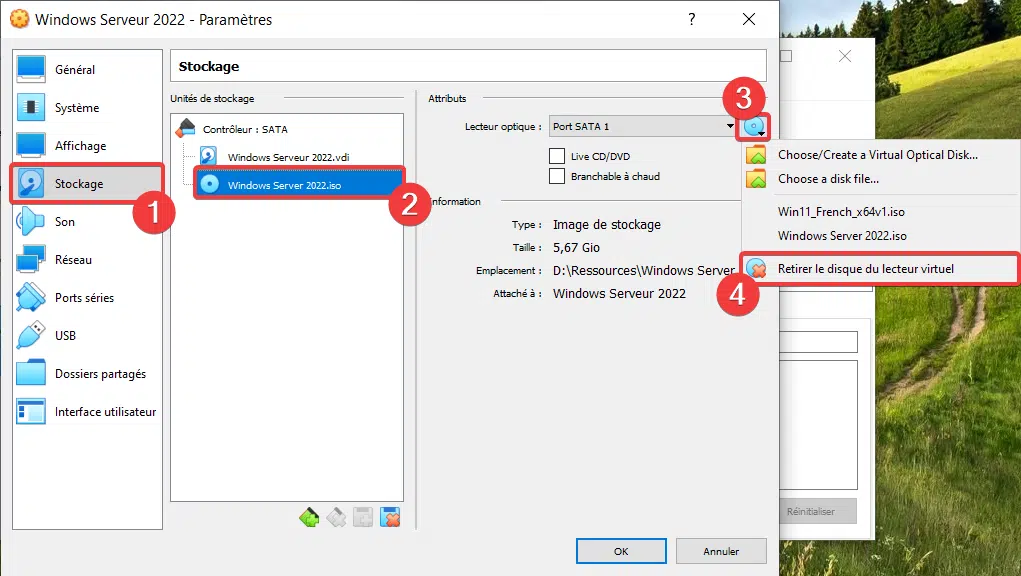Choose/Create a Virtual Optical Disk menu entry

coord(880,155)
